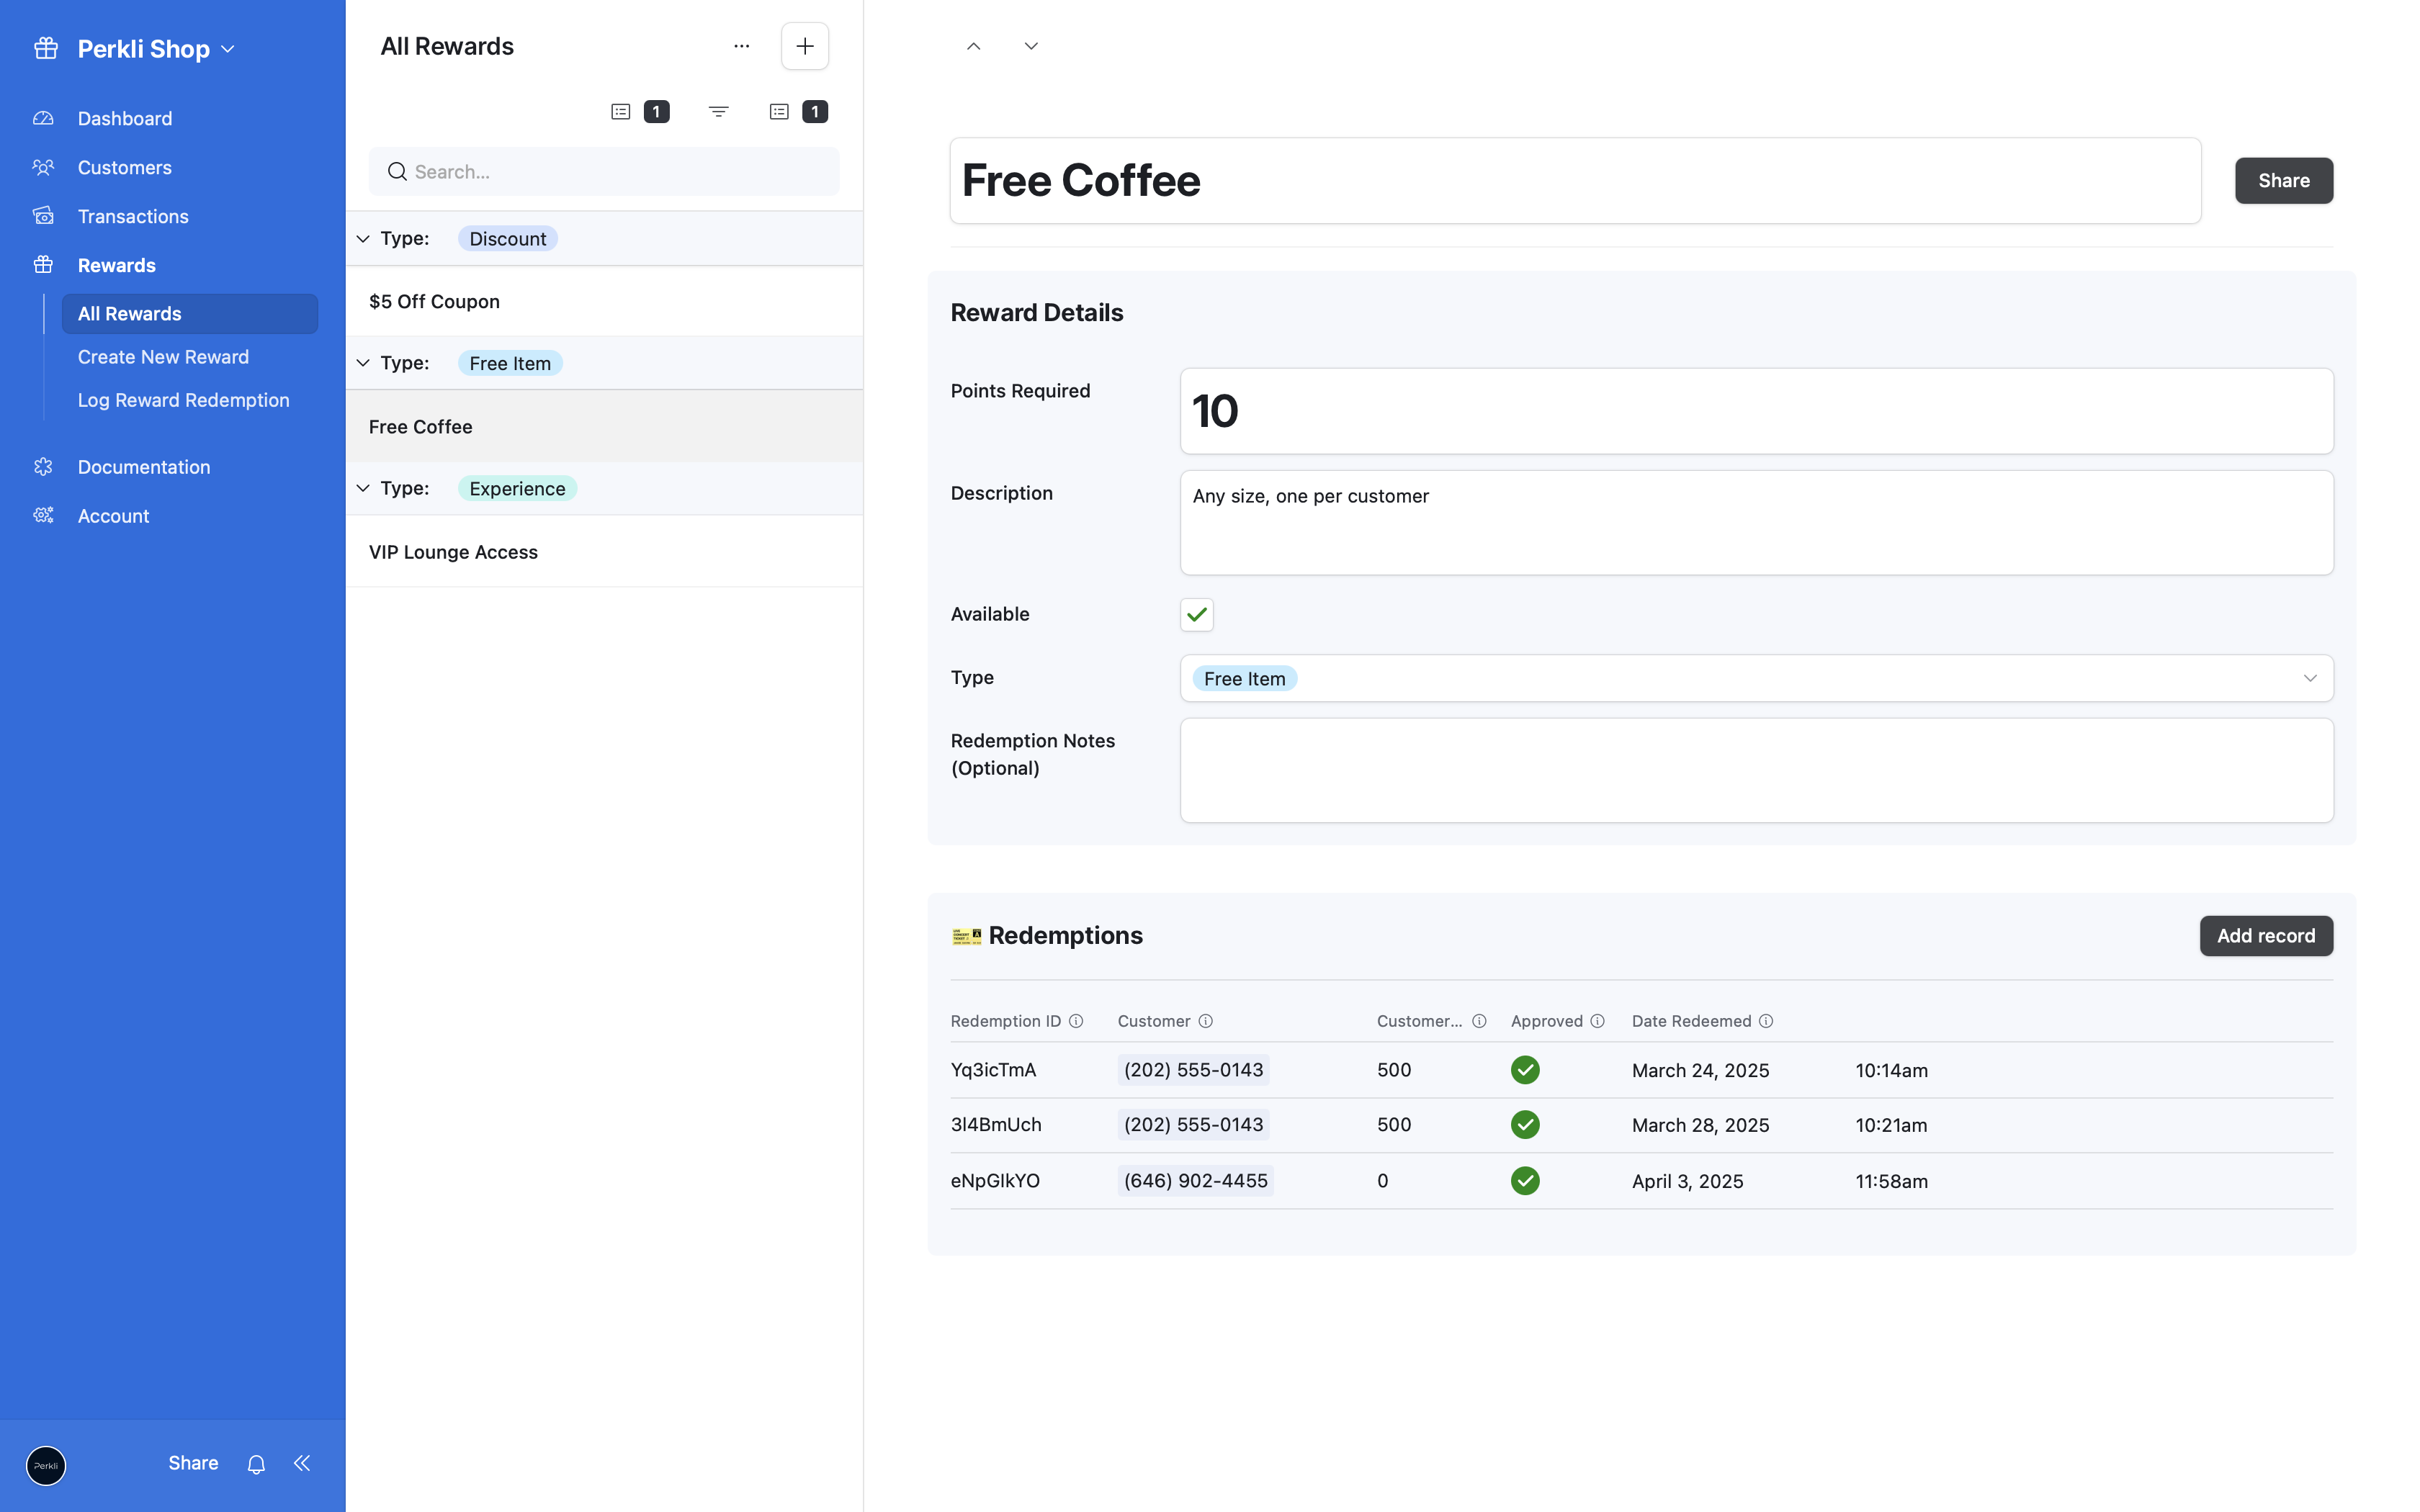Collapse the Type: Free Item group

(x=363, y=363)
